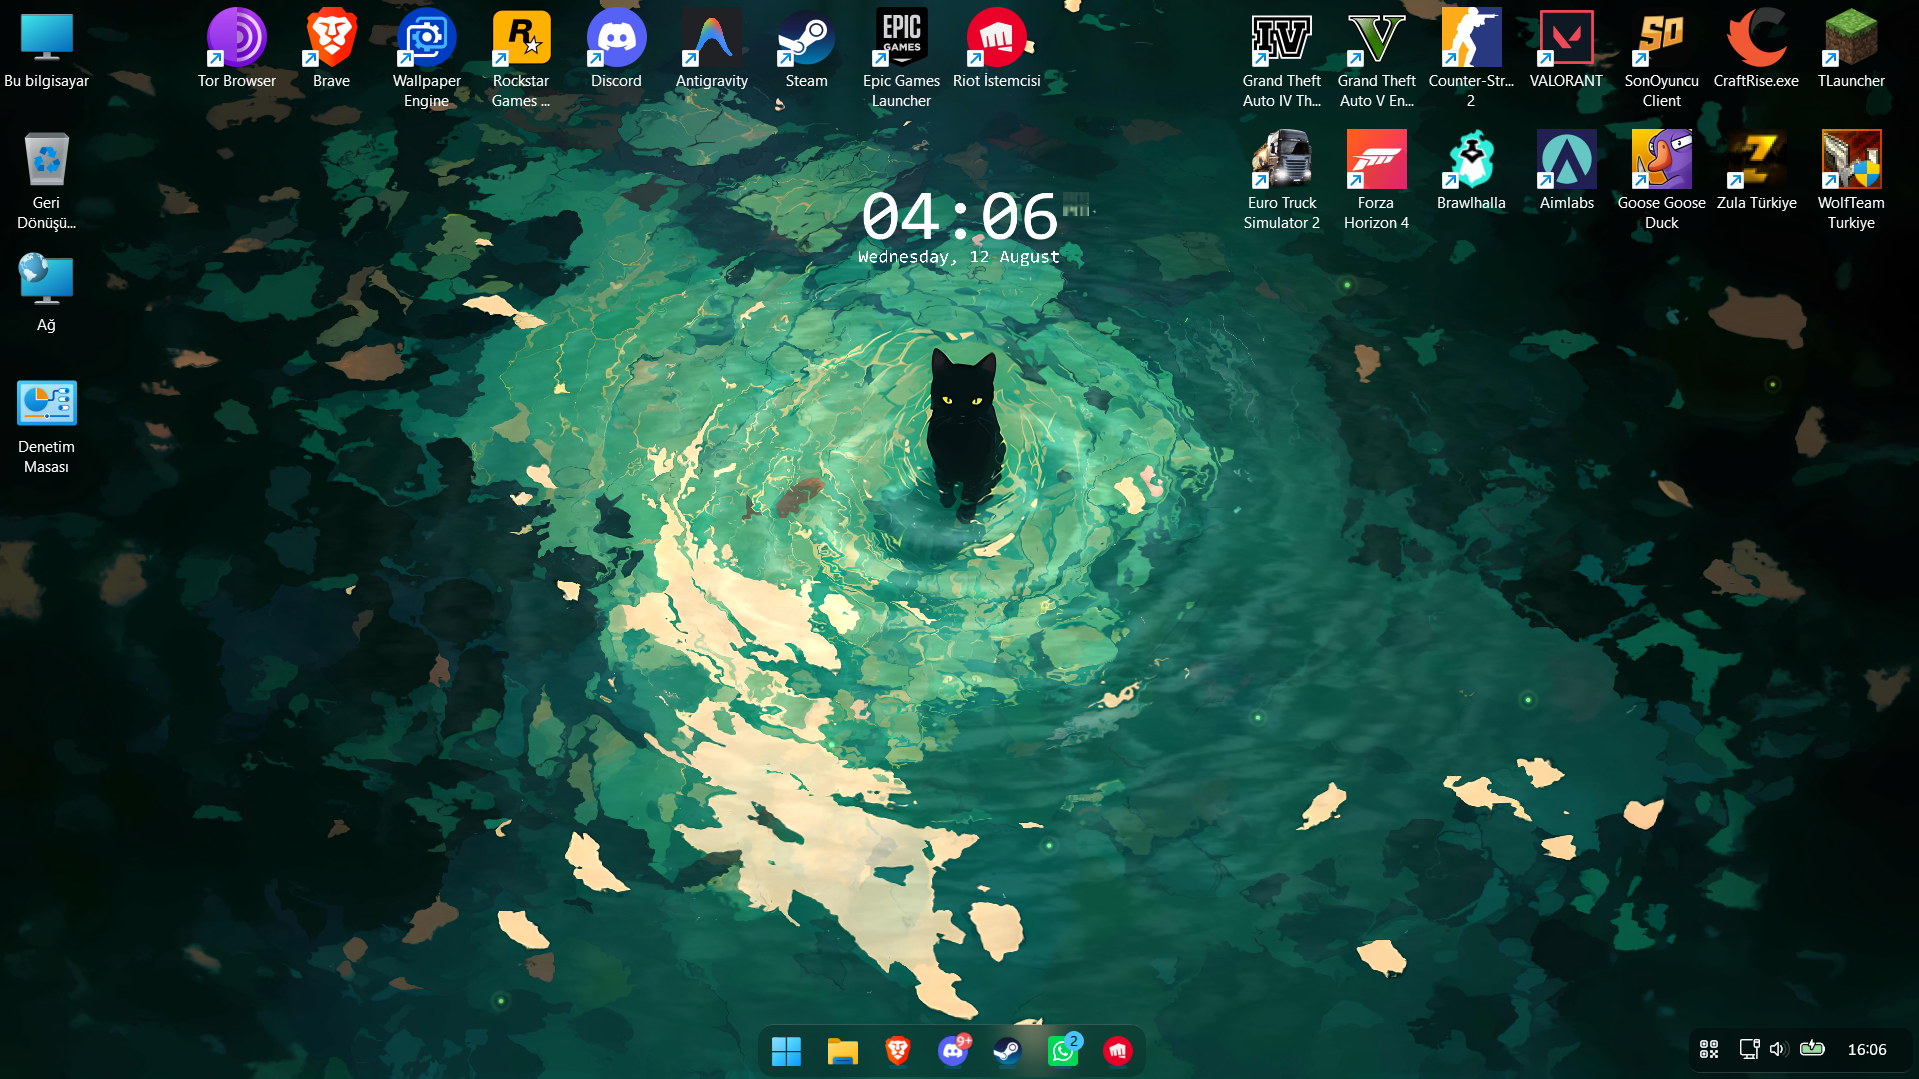Open the Epic Games Launcher shortcut
Image resolution: width=1919 pixels, height=1079 pixels.
[x=901, y=59]
